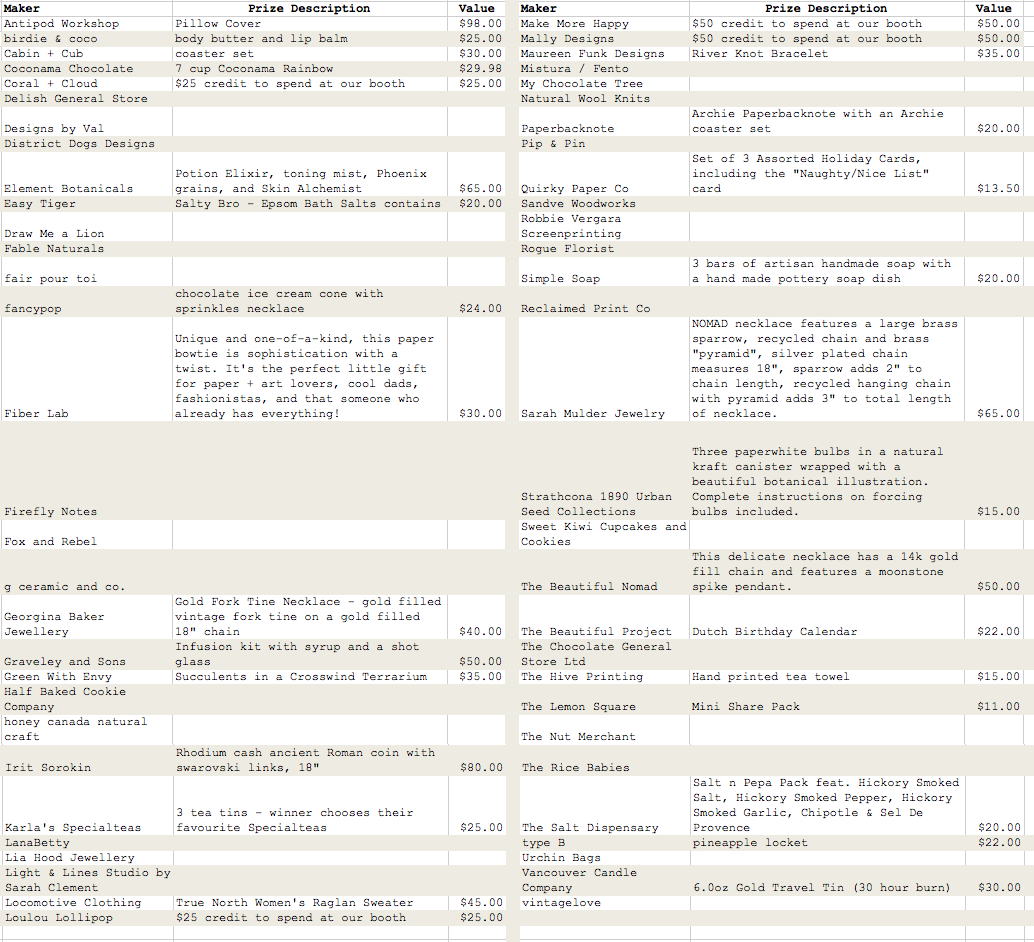Select the "Dutch Birthday Calendar" prize cell

[827, 617]
